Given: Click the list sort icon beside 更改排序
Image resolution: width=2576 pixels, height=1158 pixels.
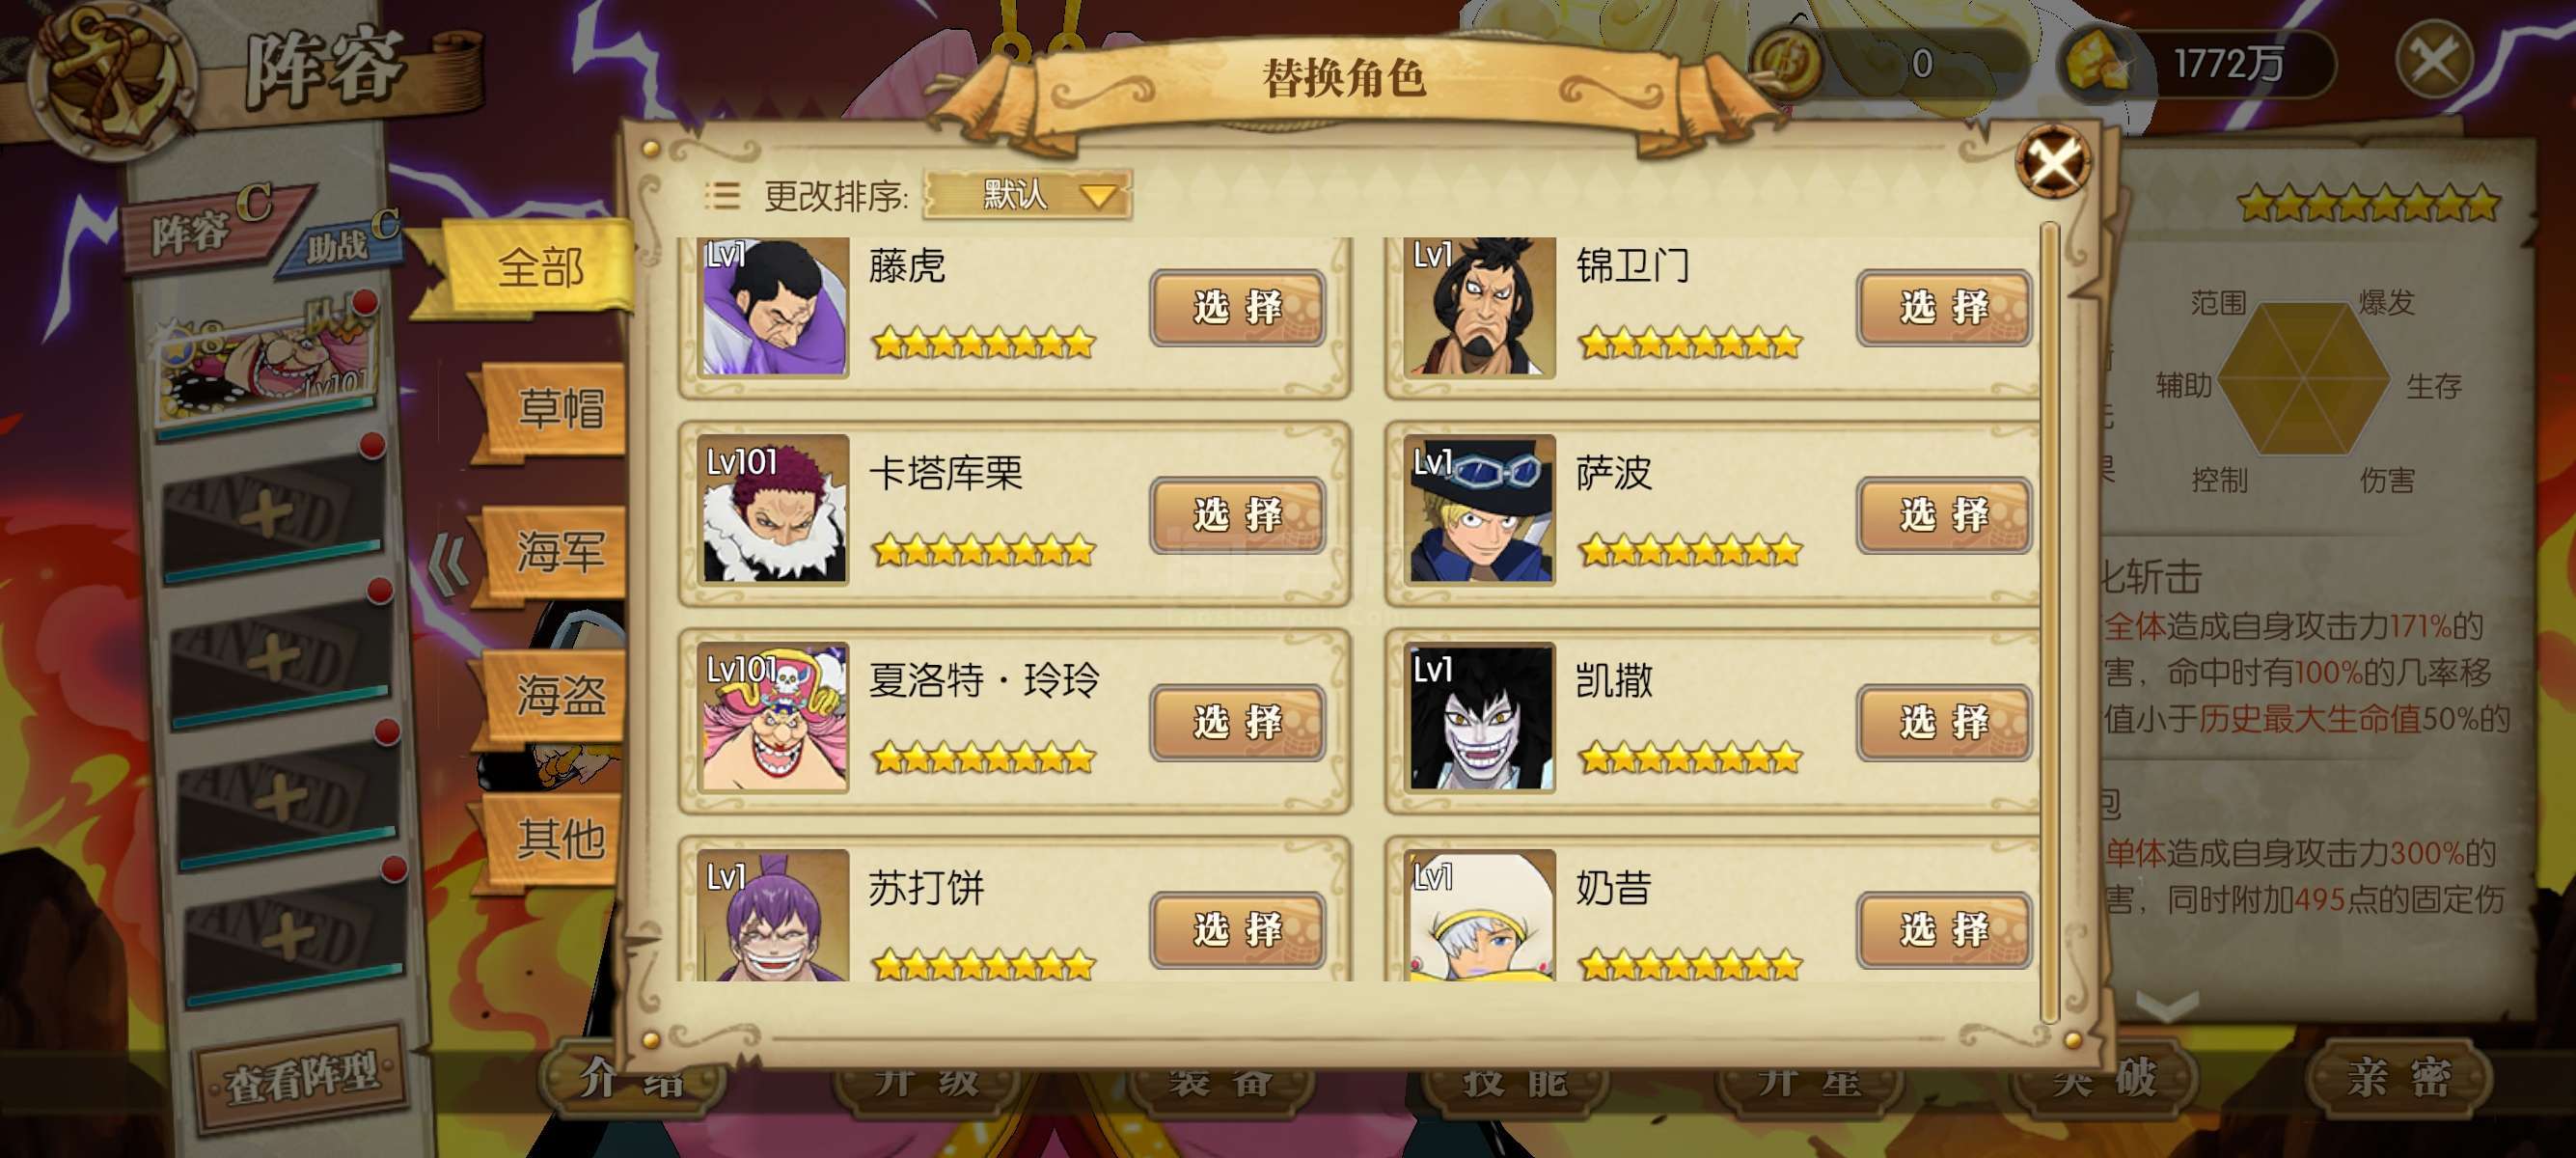Looking at the screenshot, I should coord(722,196).
